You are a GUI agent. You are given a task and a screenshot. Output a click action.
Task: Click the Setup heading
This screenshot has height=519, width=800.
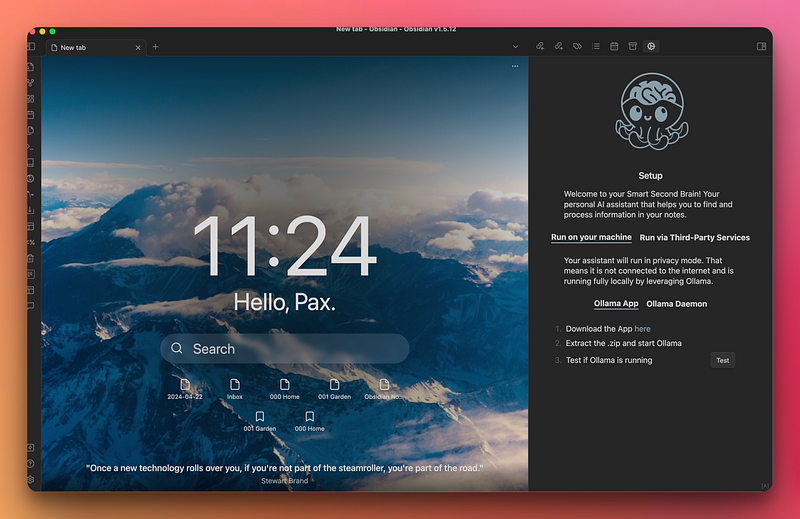(x=651, y=176)
